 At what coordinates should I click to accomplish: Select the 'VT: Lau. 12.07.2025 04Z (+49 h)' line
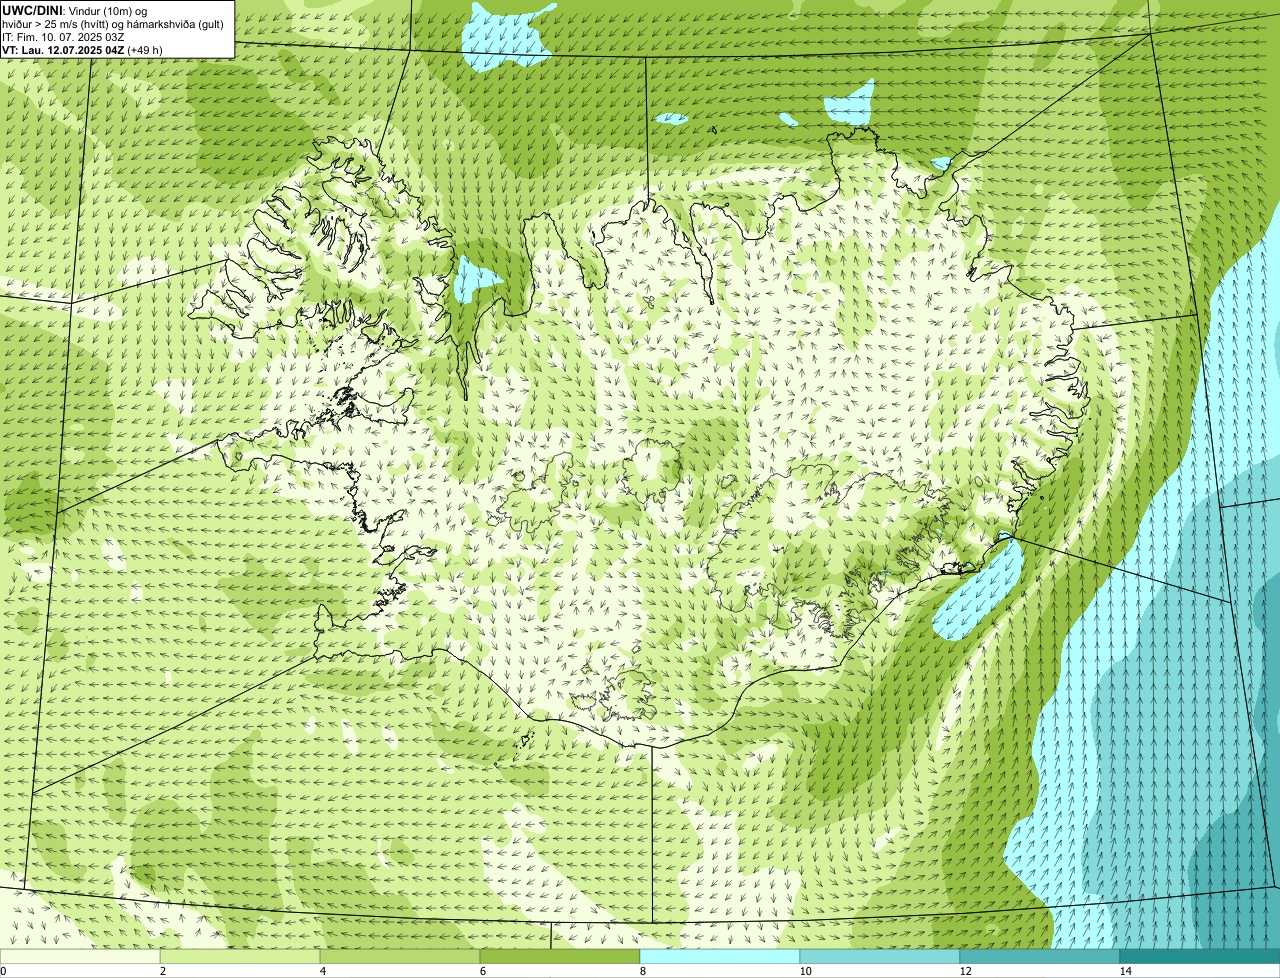pyautogui.click(x=82, y=49)
